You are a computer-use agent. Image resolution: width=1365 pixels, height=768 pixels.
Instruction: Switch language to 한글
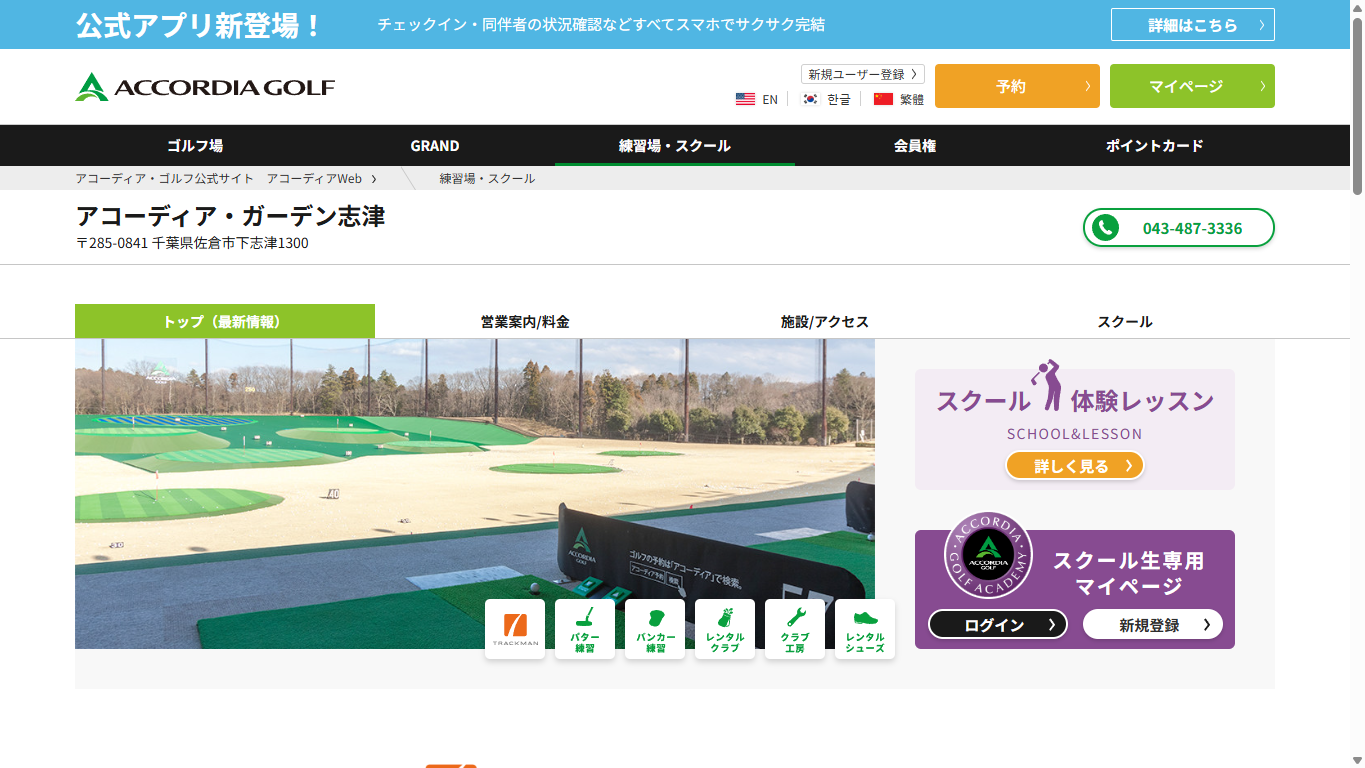click(839, 99)
